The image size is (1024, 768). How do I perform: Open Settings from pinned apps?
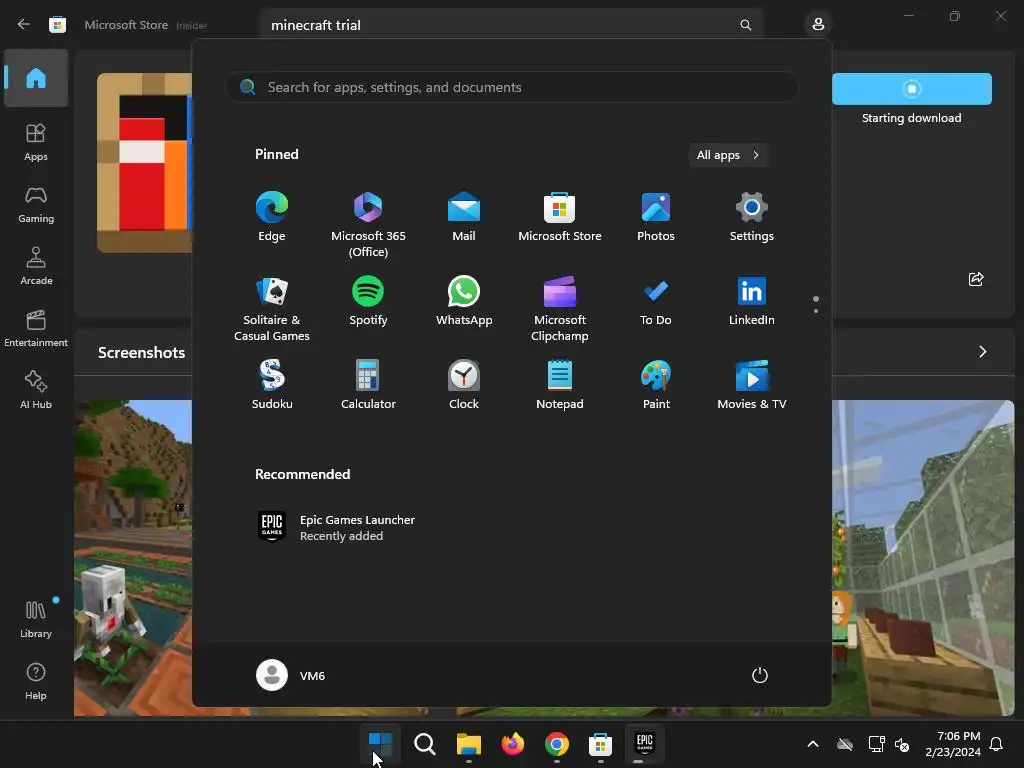(x=752, y=217)
